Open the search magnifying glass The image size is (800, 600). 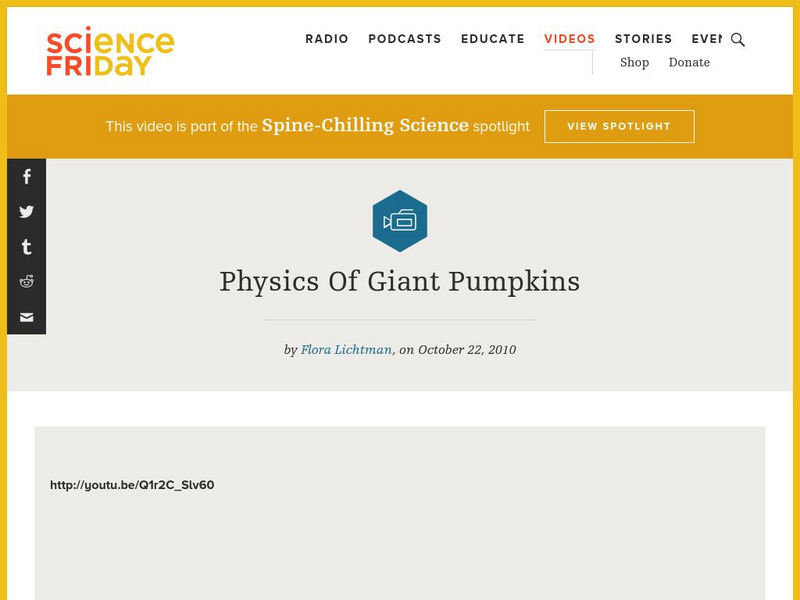pos(738,40)
